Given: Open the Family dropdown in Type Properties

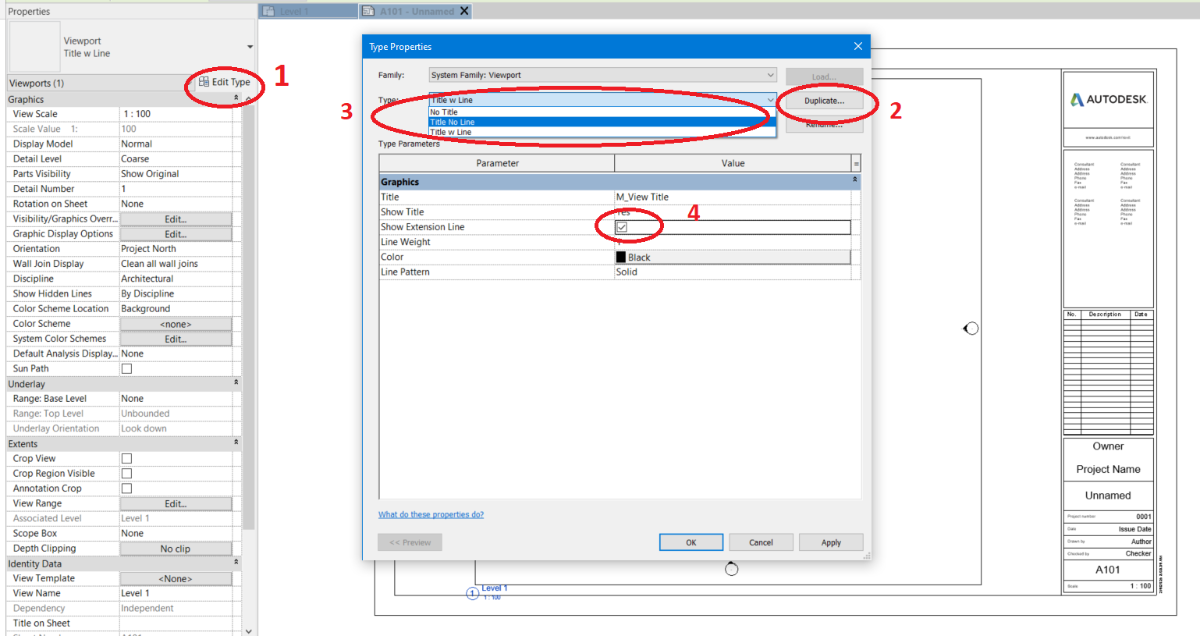Looking at the screenshot, I should click(x=602, y=75).
